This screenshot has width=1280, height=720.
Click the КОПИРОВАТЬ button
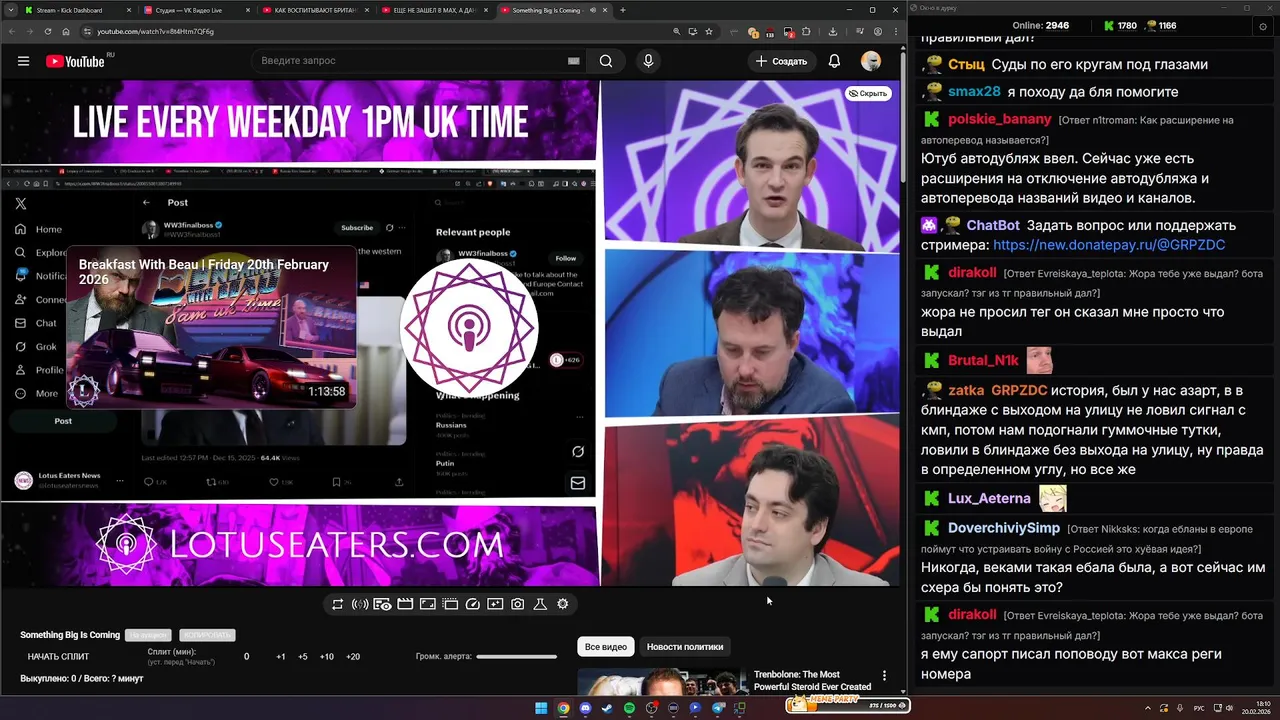click(x=207, y=635)
